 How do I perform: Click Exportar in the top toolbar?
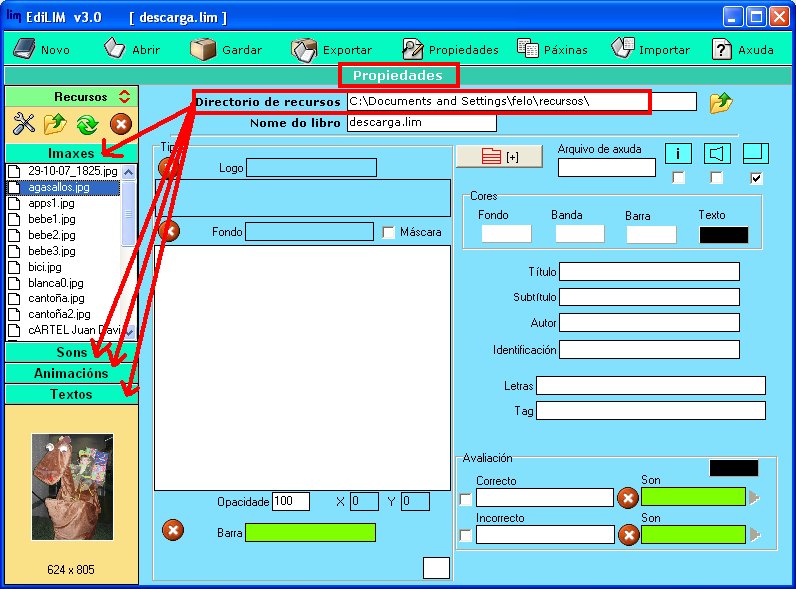(x=332, y=49)
